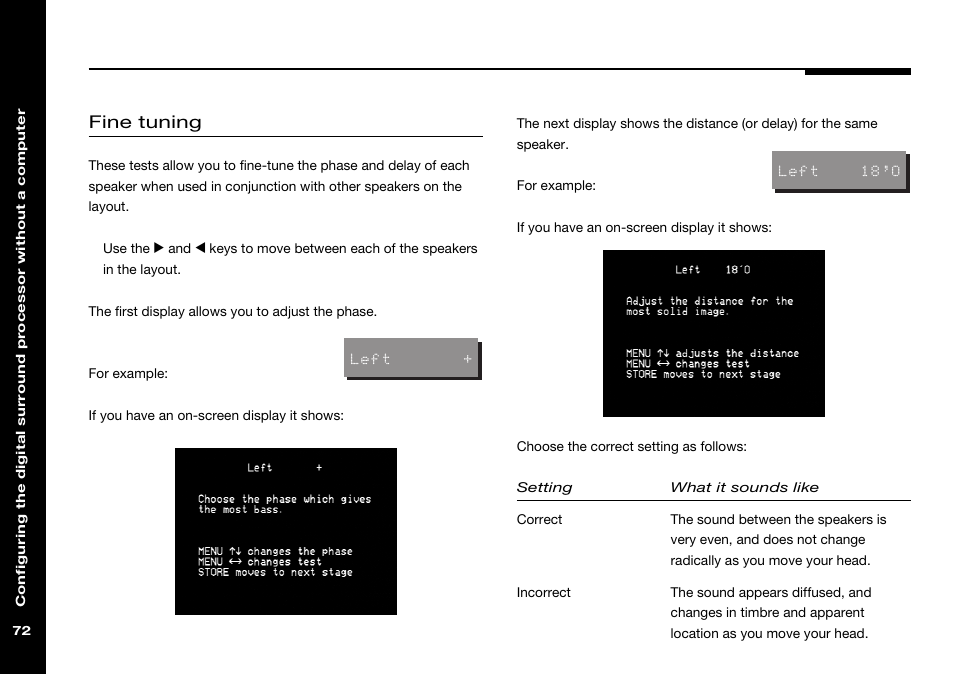Click 'MENU ↑↓ adjusts the distance' line
This screenshot has width=954, height=674.
pos(712,353)
